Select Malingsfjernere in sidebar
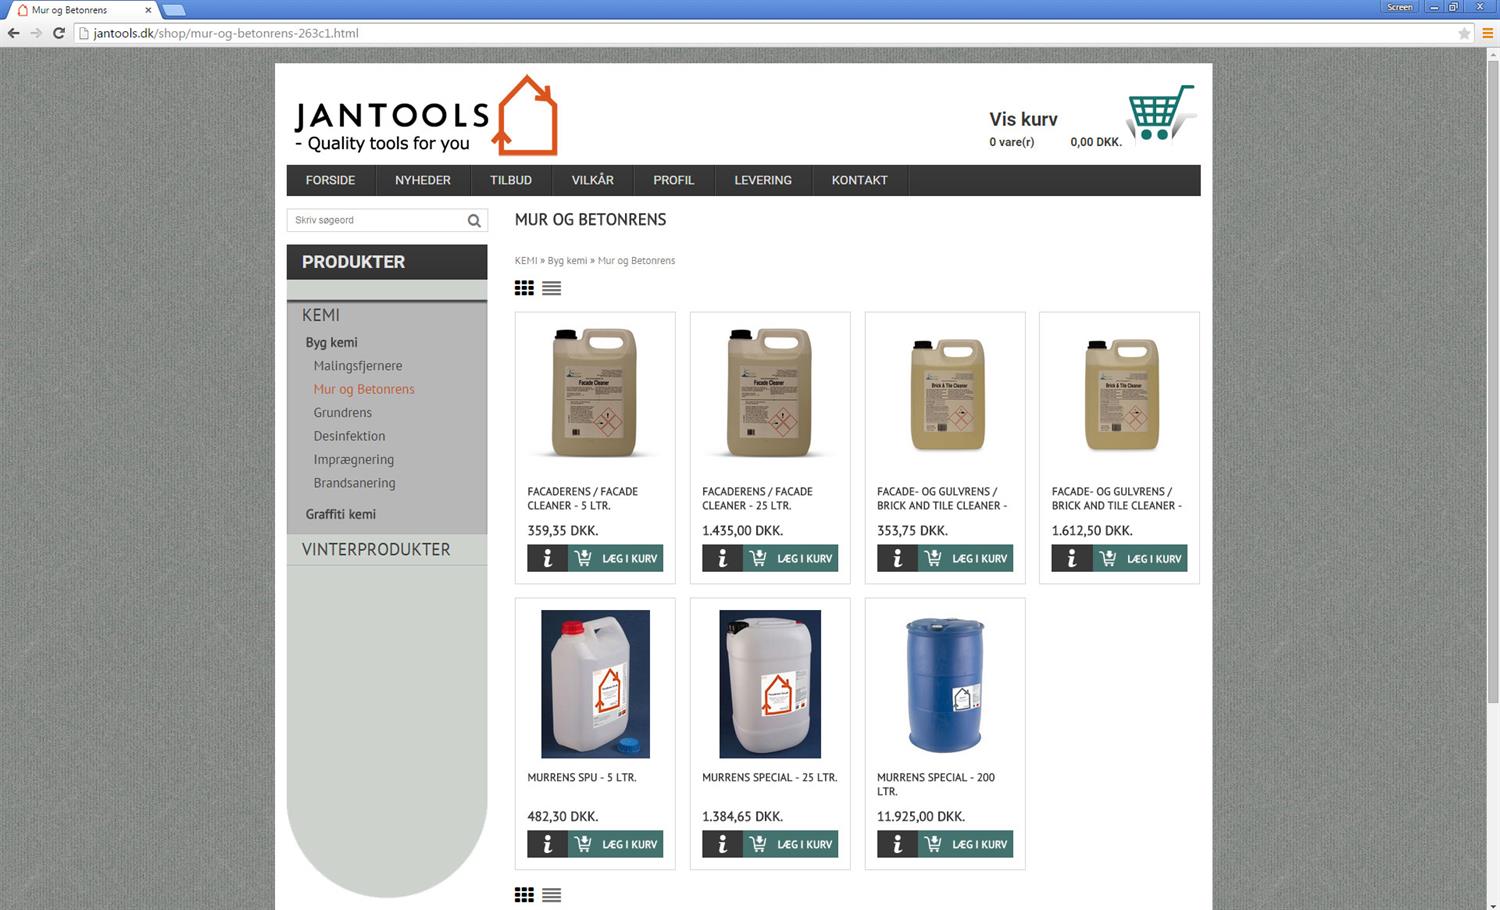The width and height of the screenshot is (1500, 910). (358, 366)
